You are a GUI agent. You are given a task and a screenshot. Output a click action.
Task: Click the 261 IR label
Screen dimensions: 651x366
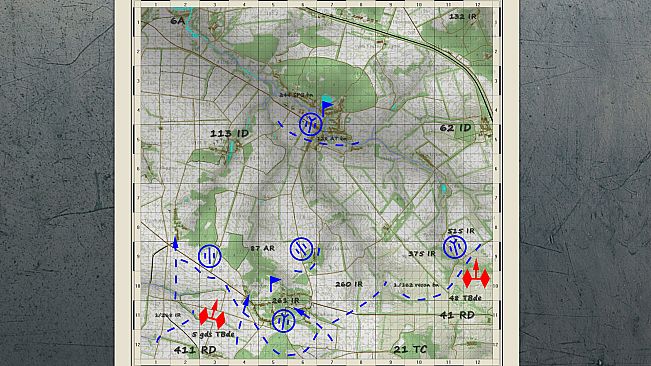pos(286,300)
